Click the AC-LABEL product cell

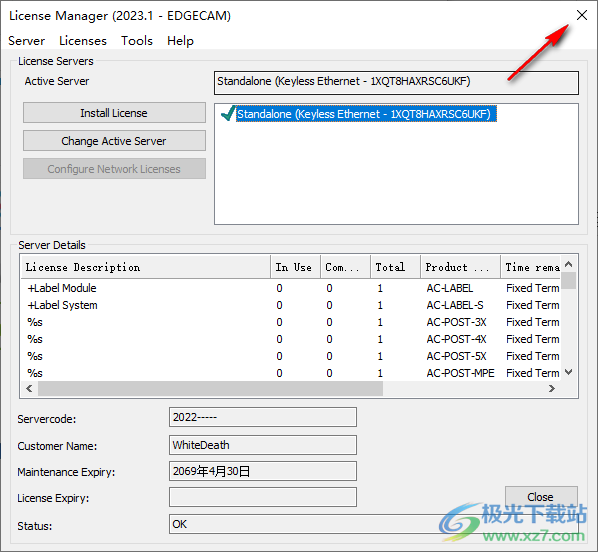click(450, 288)
